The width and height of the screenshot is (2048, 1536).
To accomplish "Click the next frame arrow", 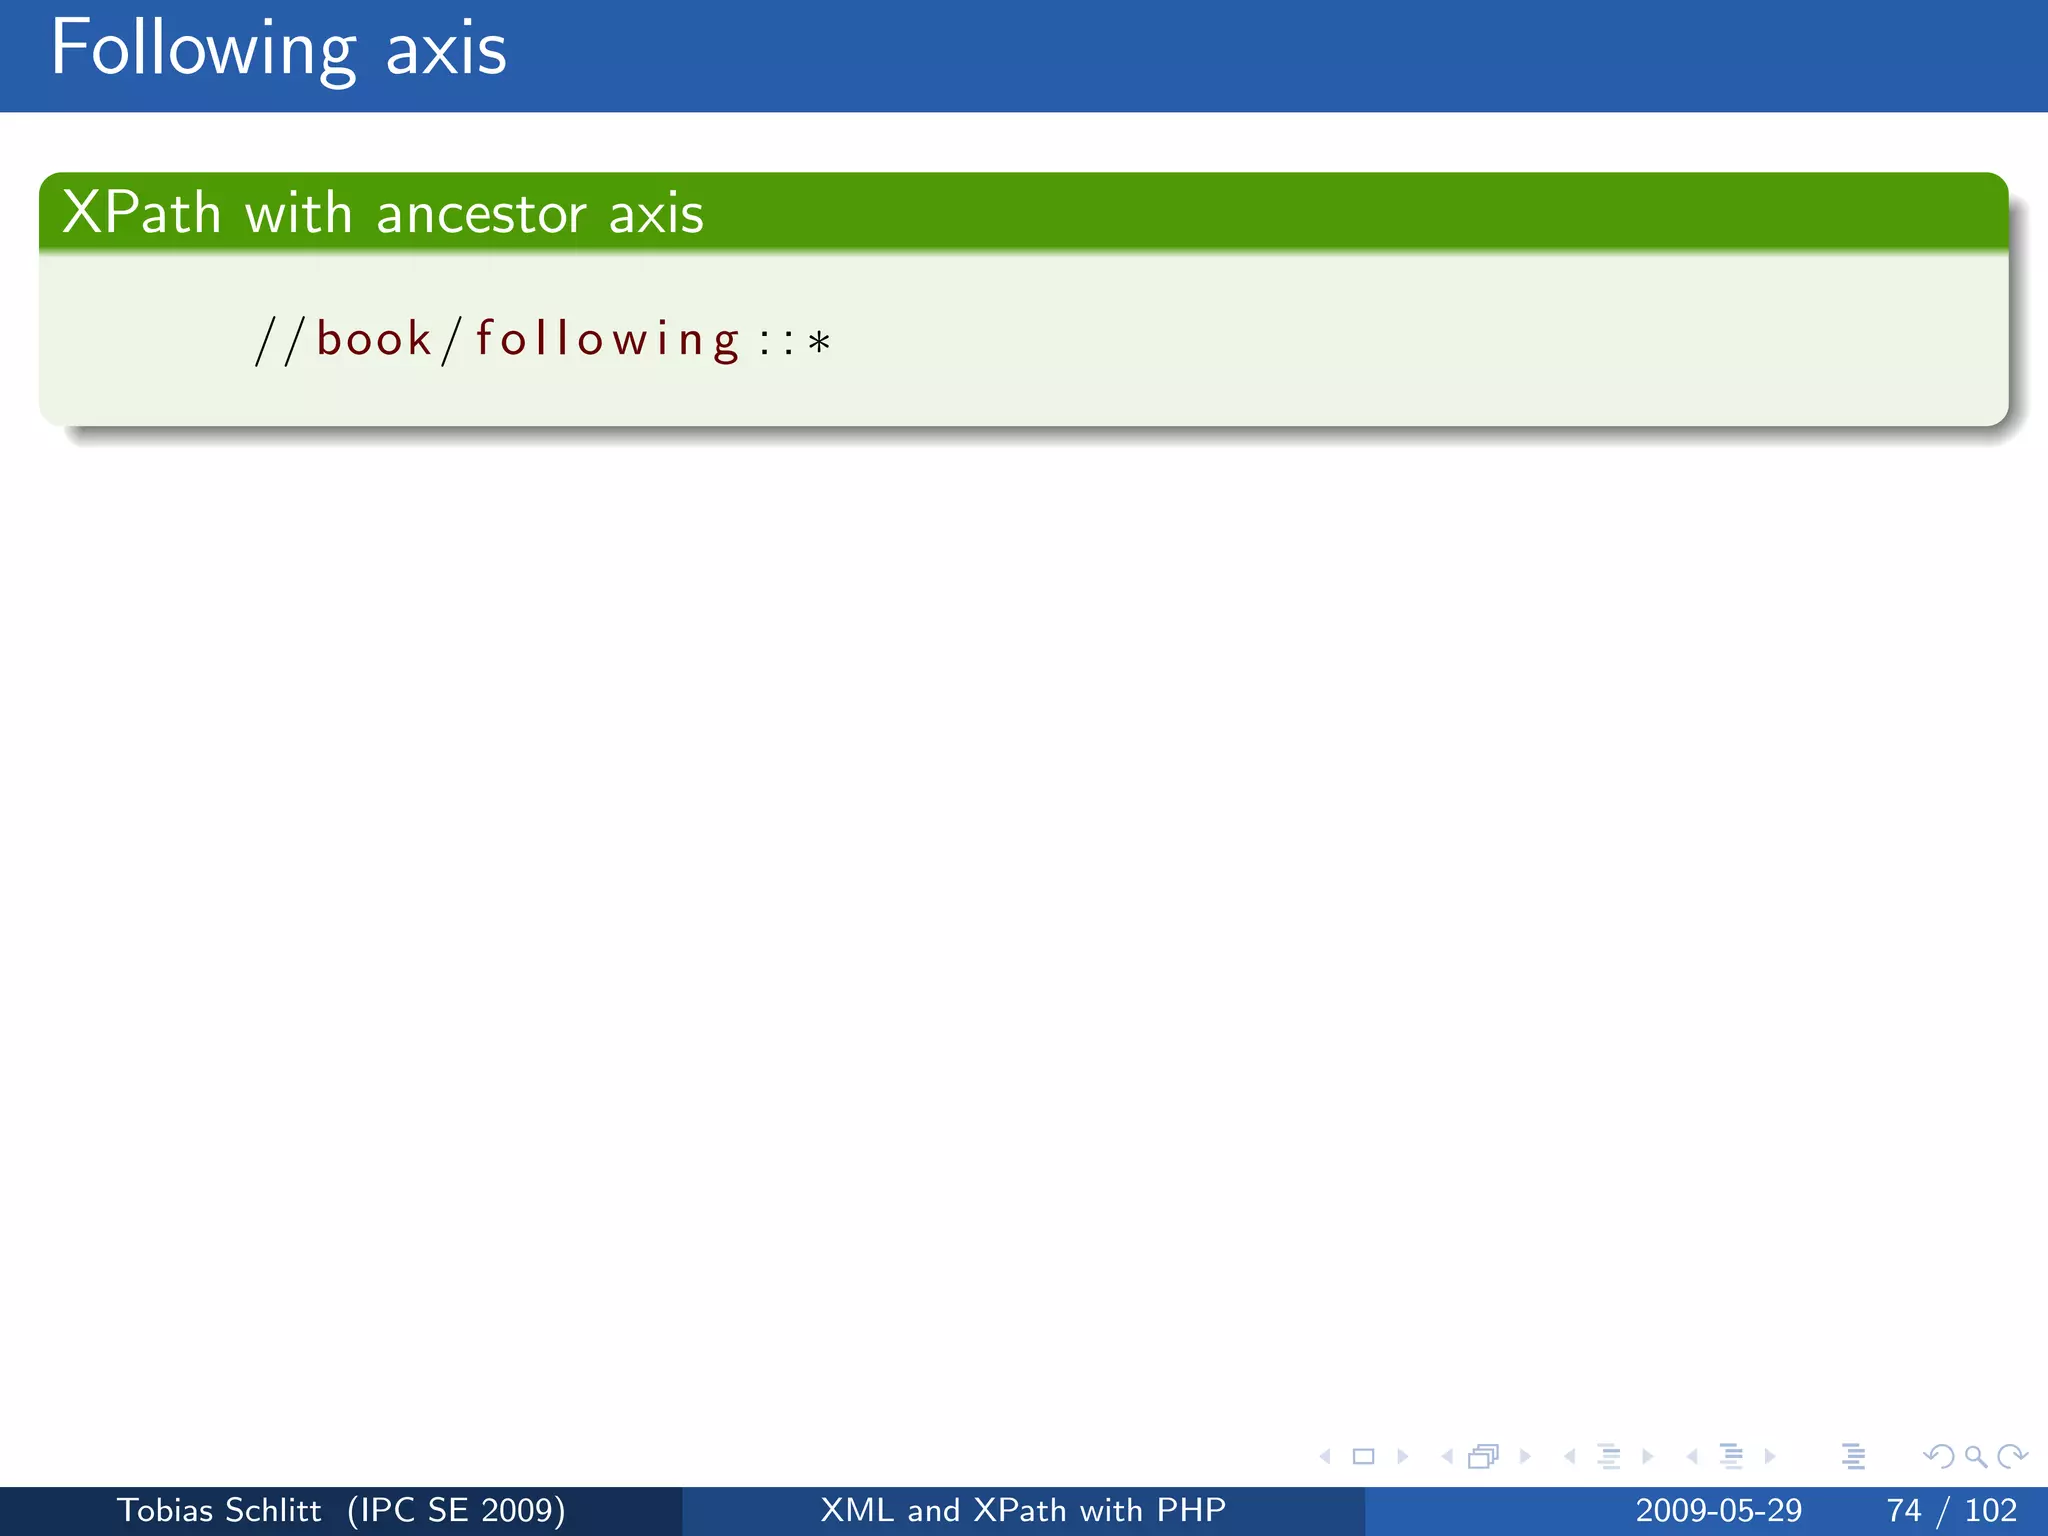I will tap(1525, 1457).
